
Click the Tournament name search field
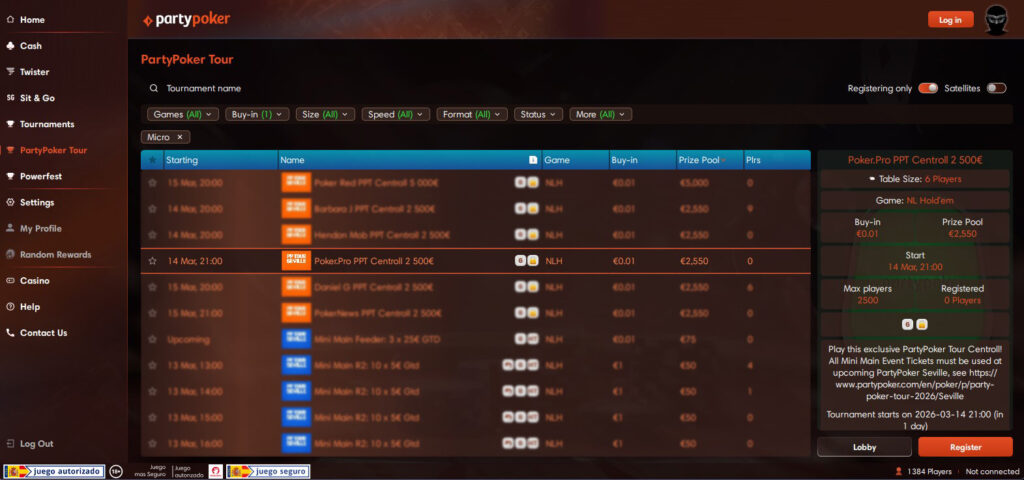coord(204,88)
